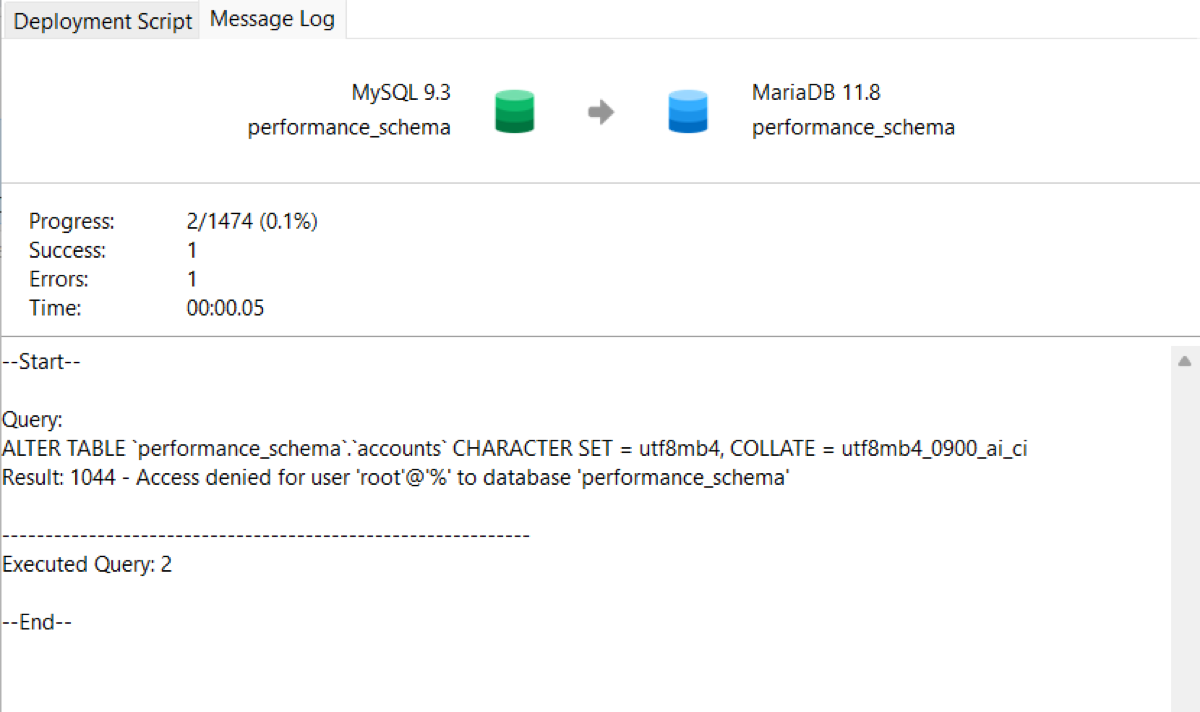Click the --End-- line in log
Screen dimensions: 1200x712
37,622
